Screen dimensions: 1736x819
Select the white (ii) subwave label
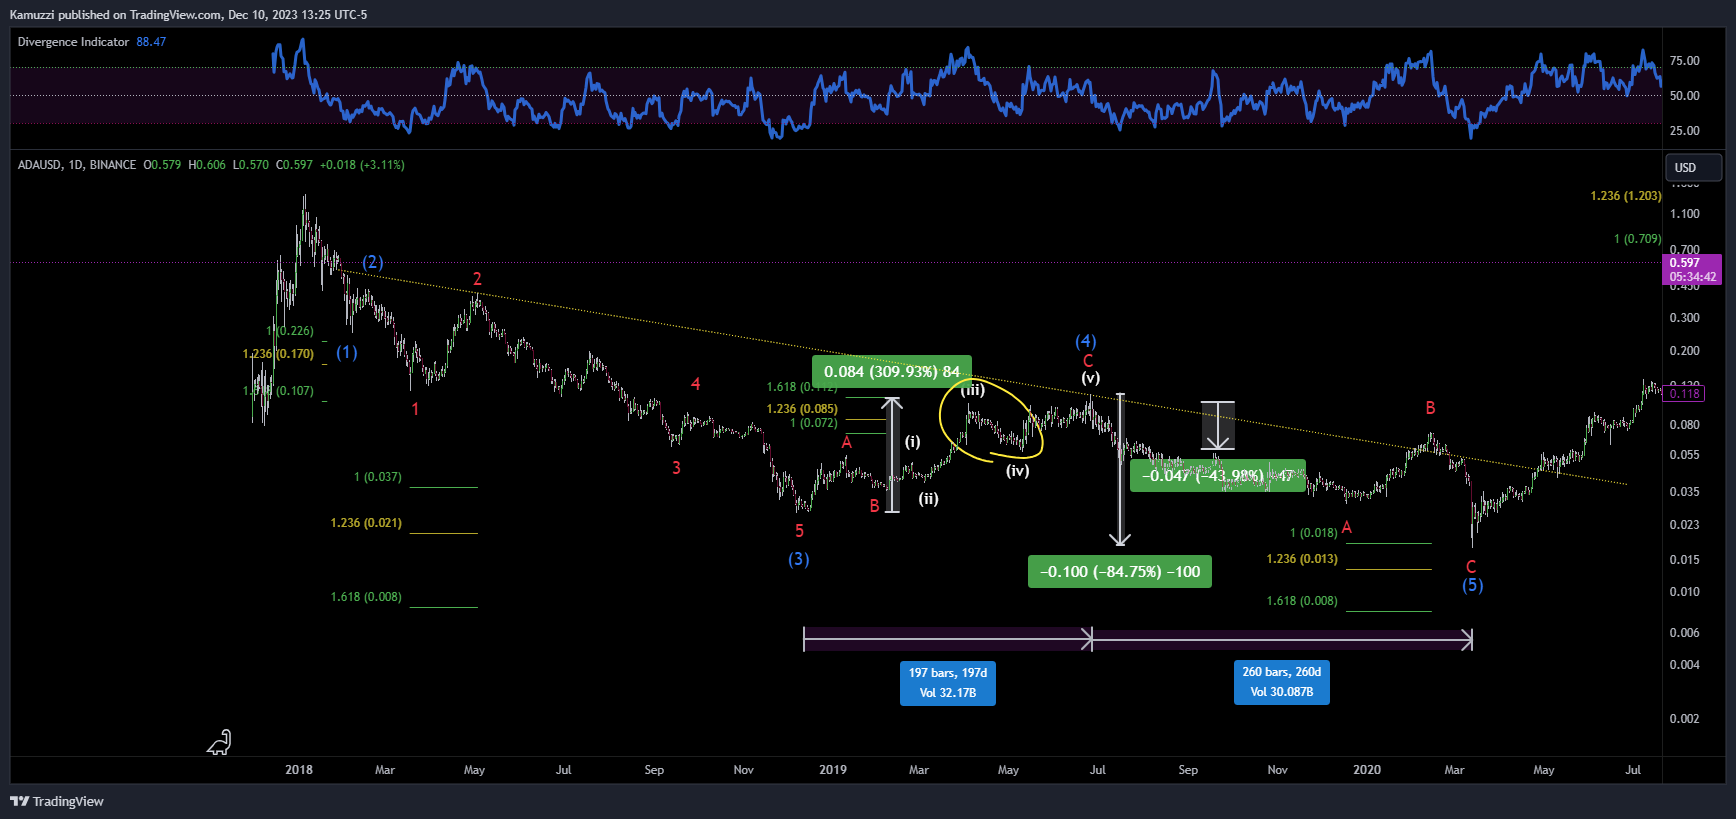pyautogui.click(x=929, y=499)
